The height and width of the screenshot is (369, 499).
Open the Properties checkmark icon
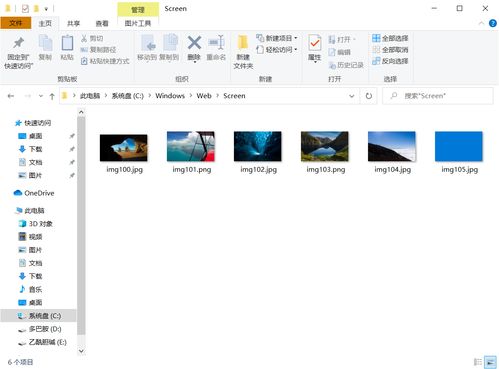[x=315, y=43]
